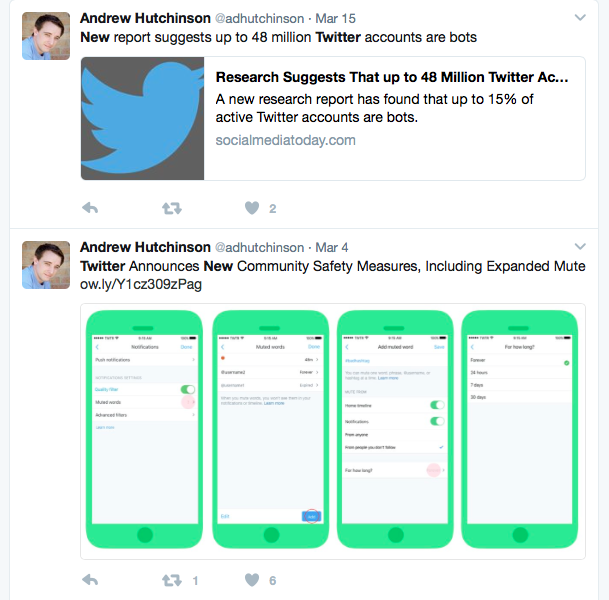Open the Mar 4 tweet date
The width and height of the screenshot is (609, 600).
332,248
